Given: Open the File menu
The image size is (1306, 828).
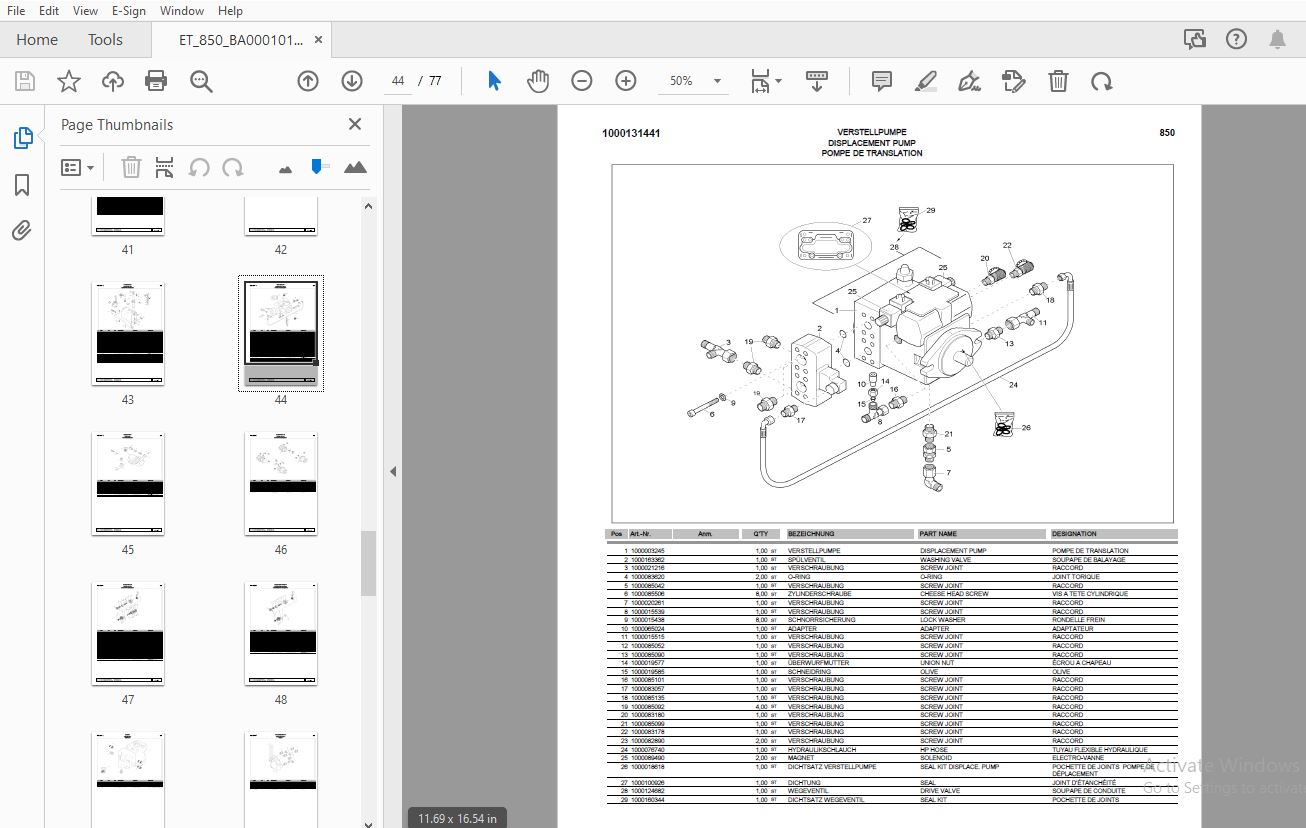Looking at the screenshot, I should click(x=16, y=11).
